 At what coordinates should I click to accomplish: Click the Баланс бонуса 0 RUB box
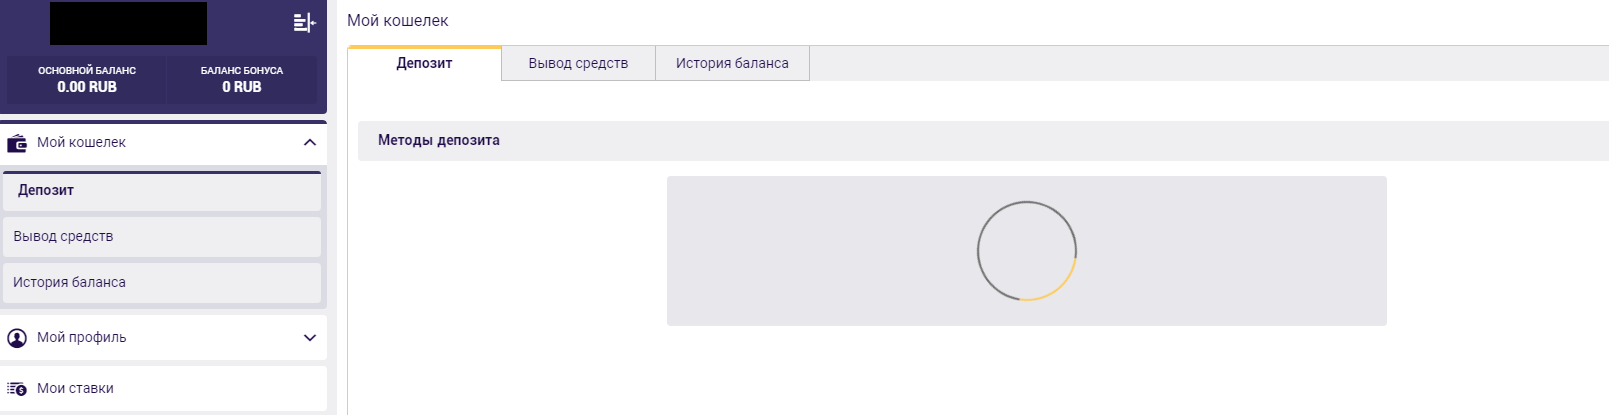coord(242,80)
